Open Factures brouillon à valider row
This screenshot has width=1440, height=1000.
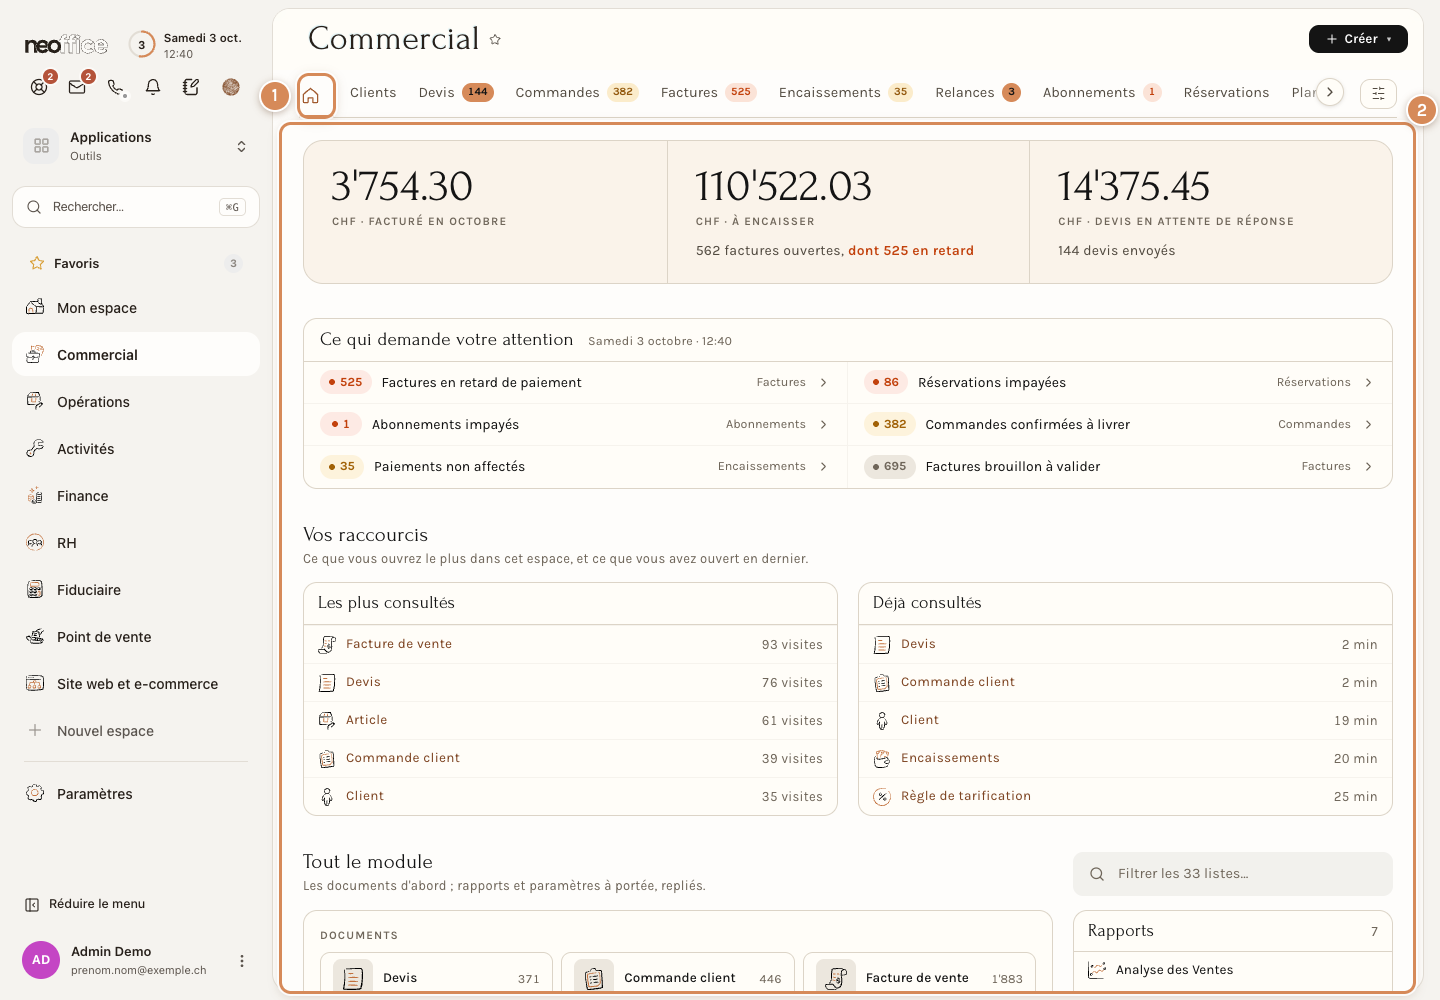1120,466
